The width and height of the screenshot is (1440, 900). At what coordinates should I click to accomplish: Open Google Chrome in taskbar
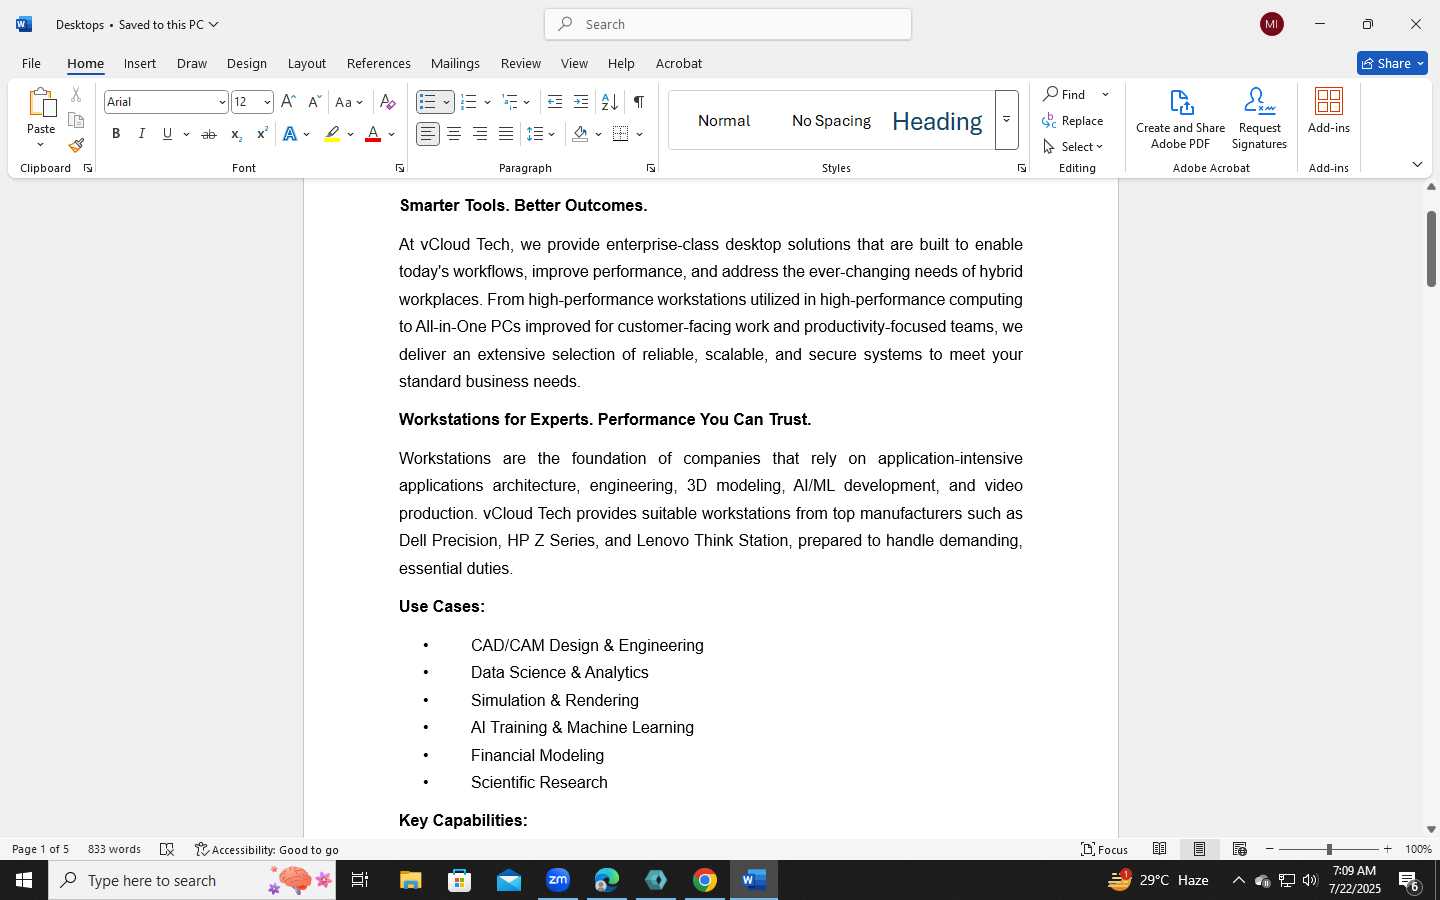705,880
